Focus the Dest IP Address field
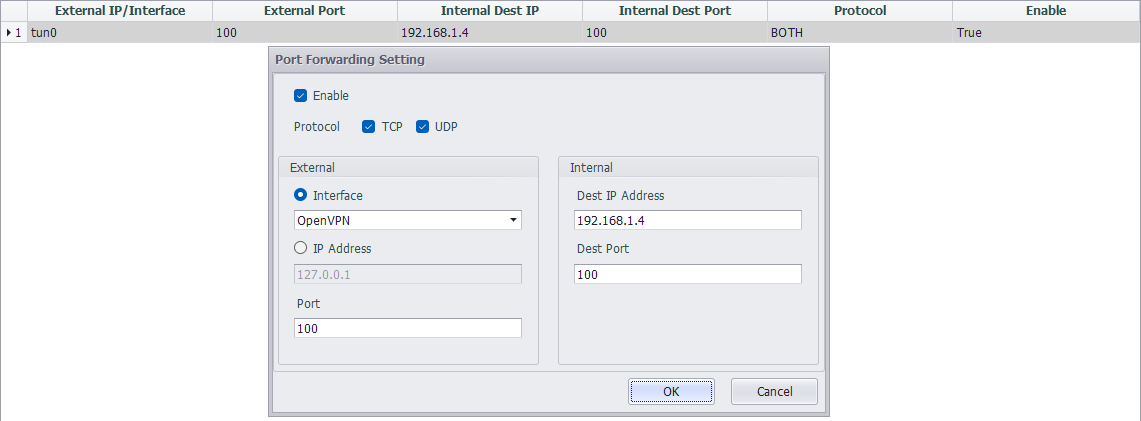1141x421 pixels. [688, 220]
